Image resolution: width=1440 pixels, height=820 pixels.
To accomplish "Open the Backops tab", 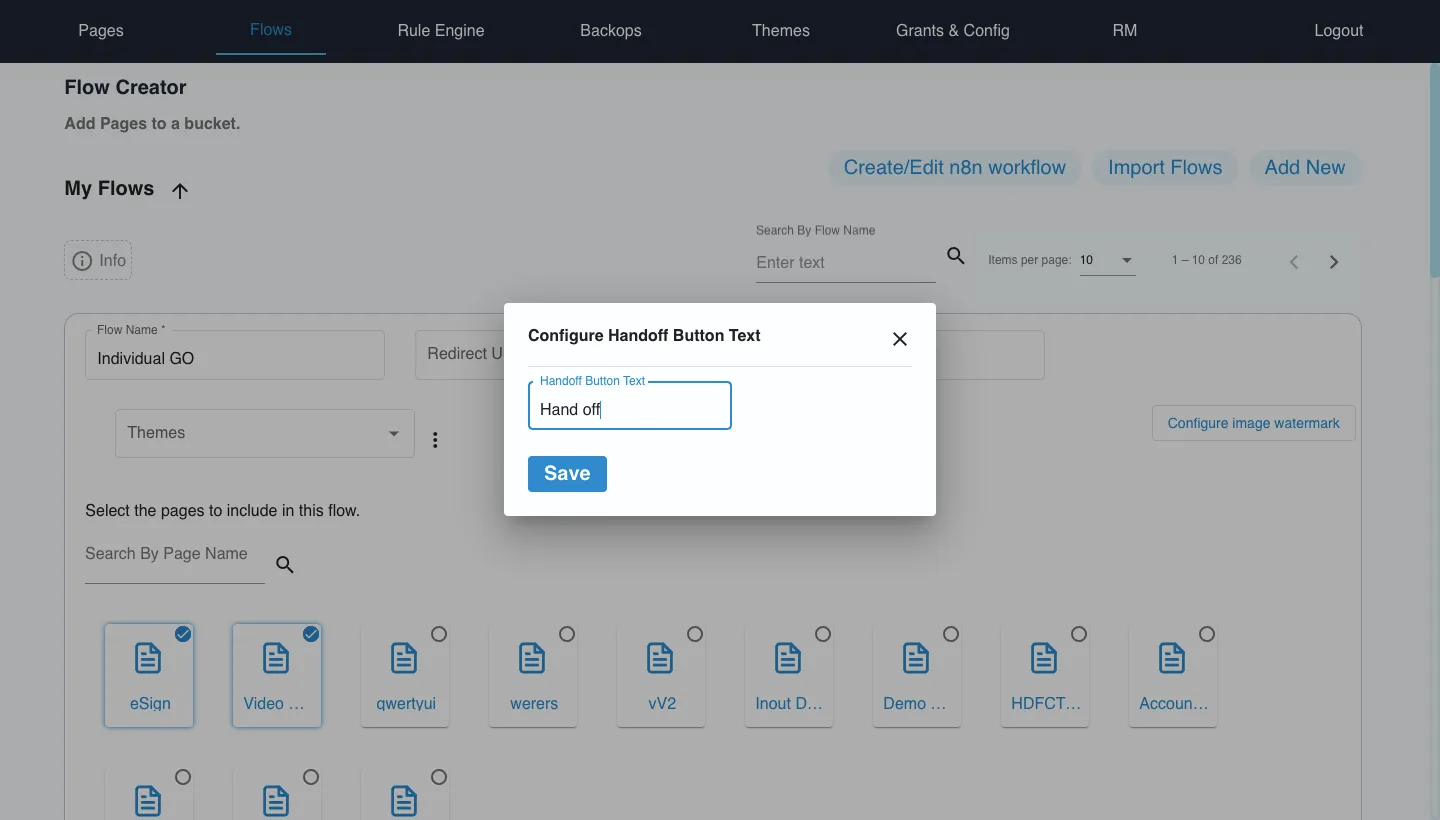I will pyautogui.click(x=611, y=30).
